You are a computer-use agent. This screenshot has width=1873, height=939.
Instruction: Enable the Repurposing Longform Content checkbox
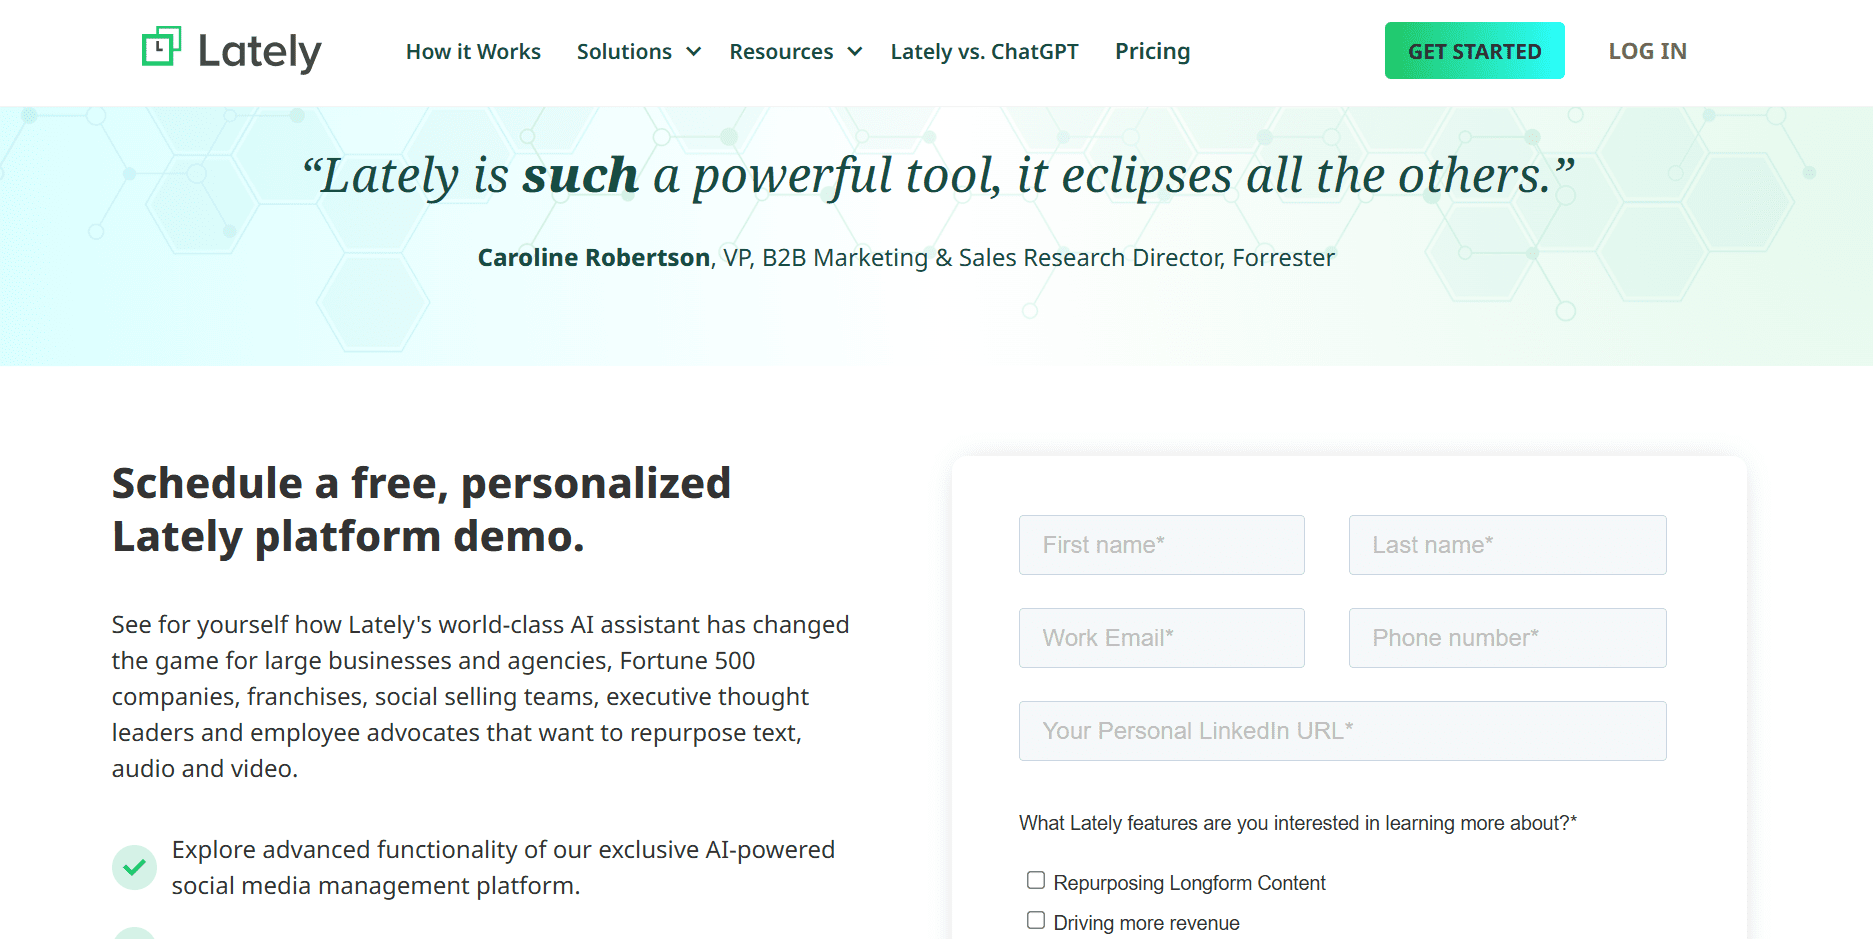pyautogui.click(x=1035, y=879)
